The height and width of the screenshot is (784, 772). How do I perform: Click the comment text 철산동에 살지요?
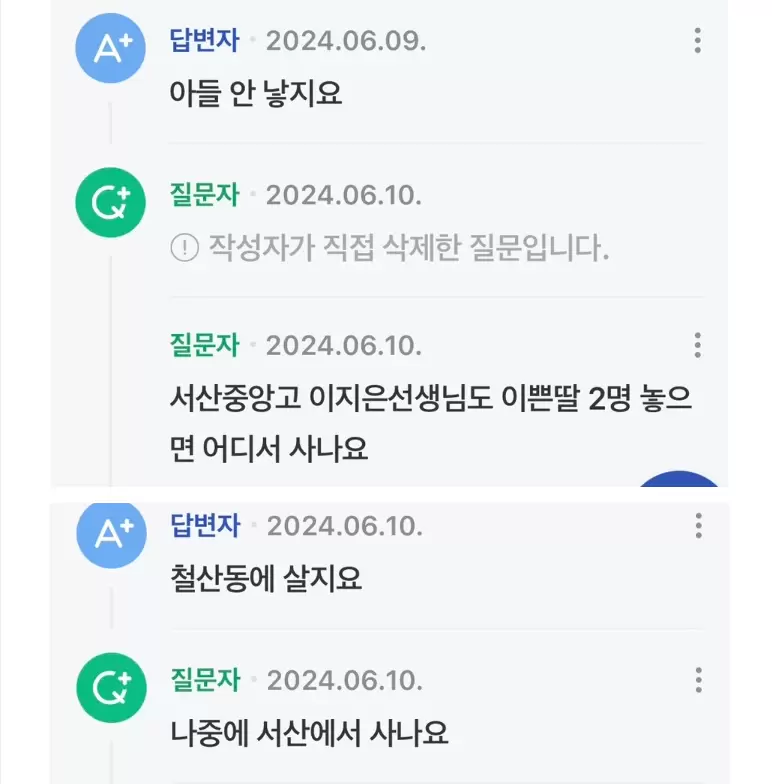click(x=266, y=578)
